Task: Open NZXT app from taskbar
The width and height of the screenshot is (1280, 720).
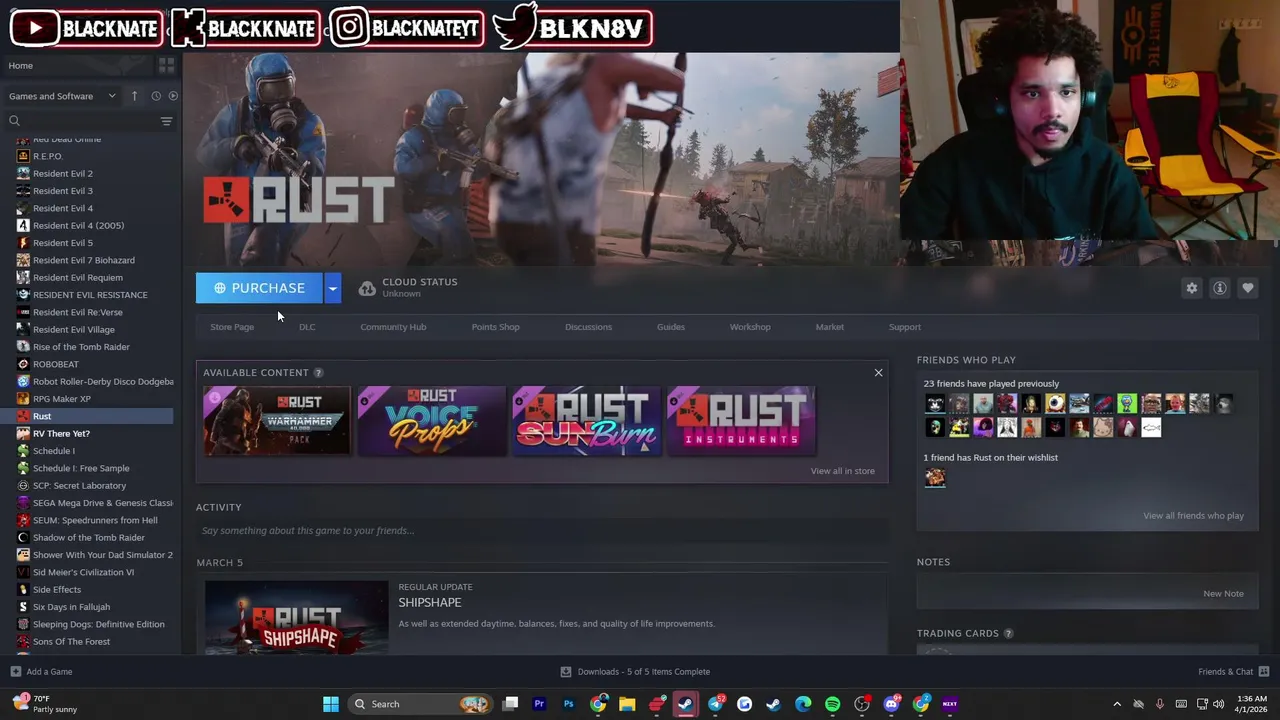Action: click(950, 704)
